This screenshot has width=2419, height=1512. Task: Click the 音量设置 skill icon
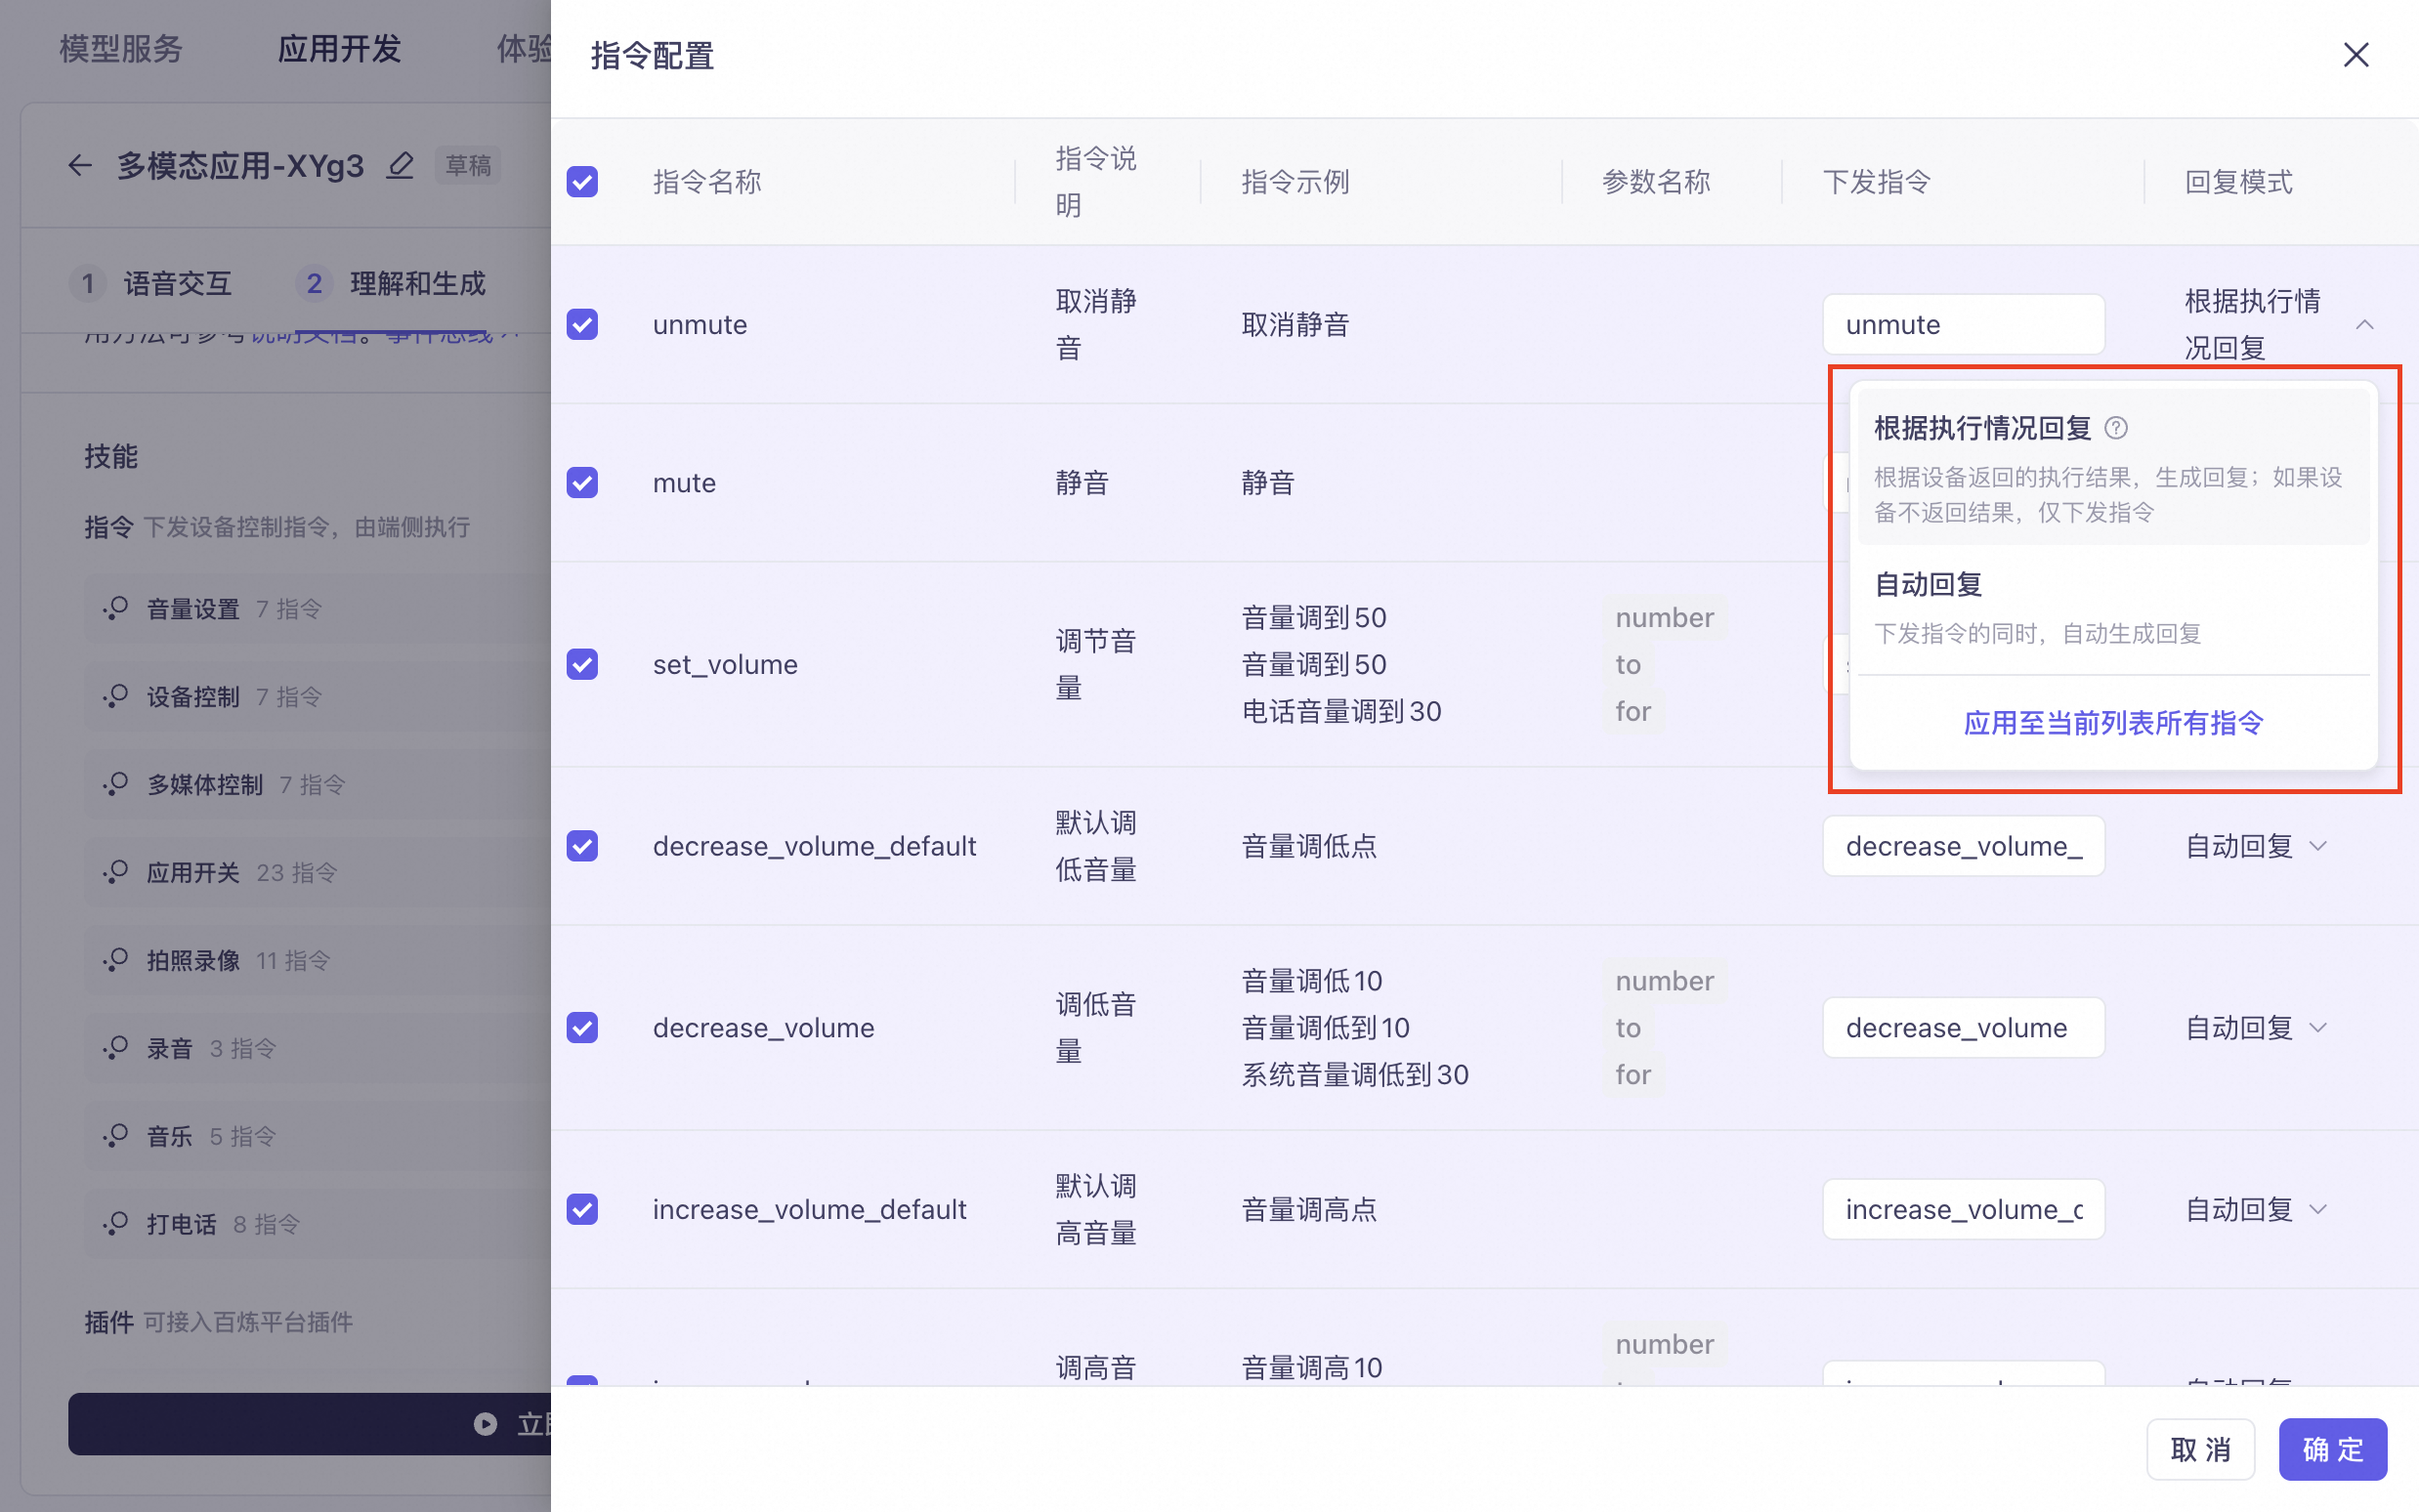[x=116, y=608]
